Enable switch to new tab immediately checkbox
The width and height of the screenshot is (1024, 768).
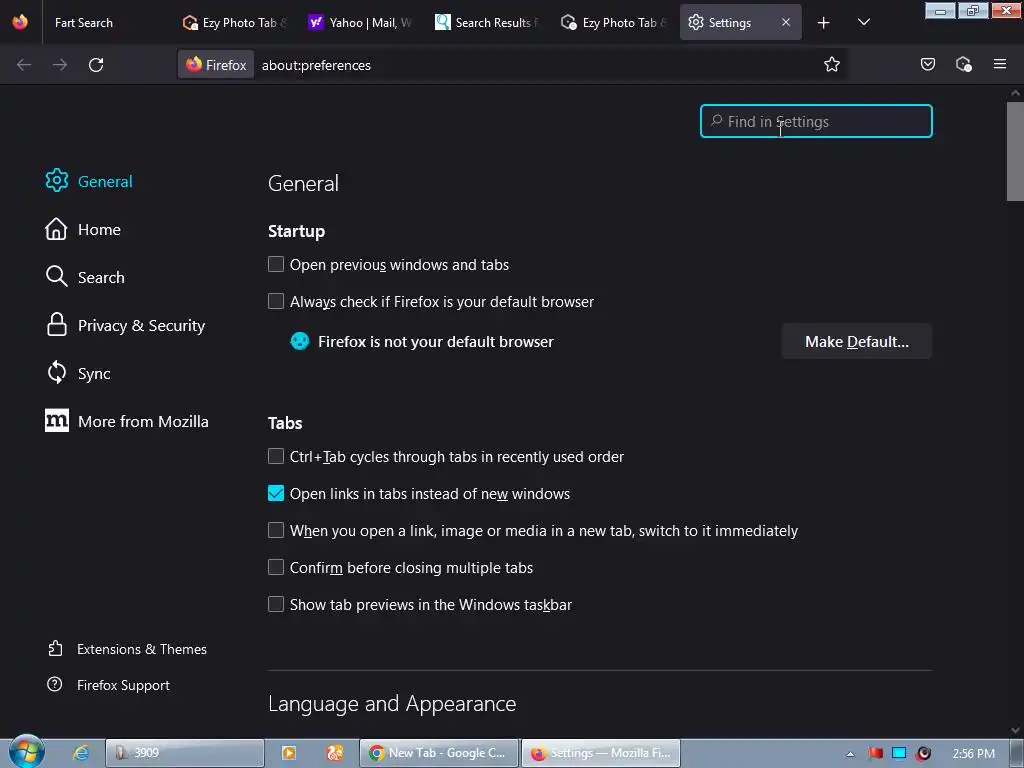point(276,530)
